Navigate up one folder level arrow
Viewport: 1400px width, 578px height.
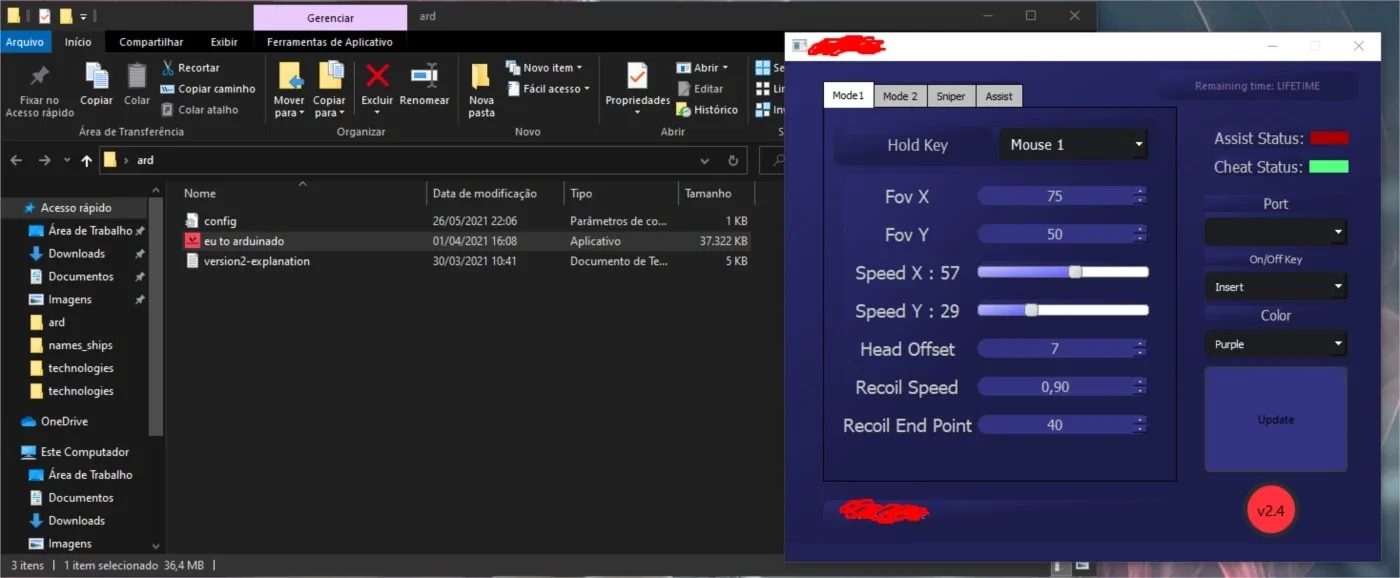tap(87, 160)
